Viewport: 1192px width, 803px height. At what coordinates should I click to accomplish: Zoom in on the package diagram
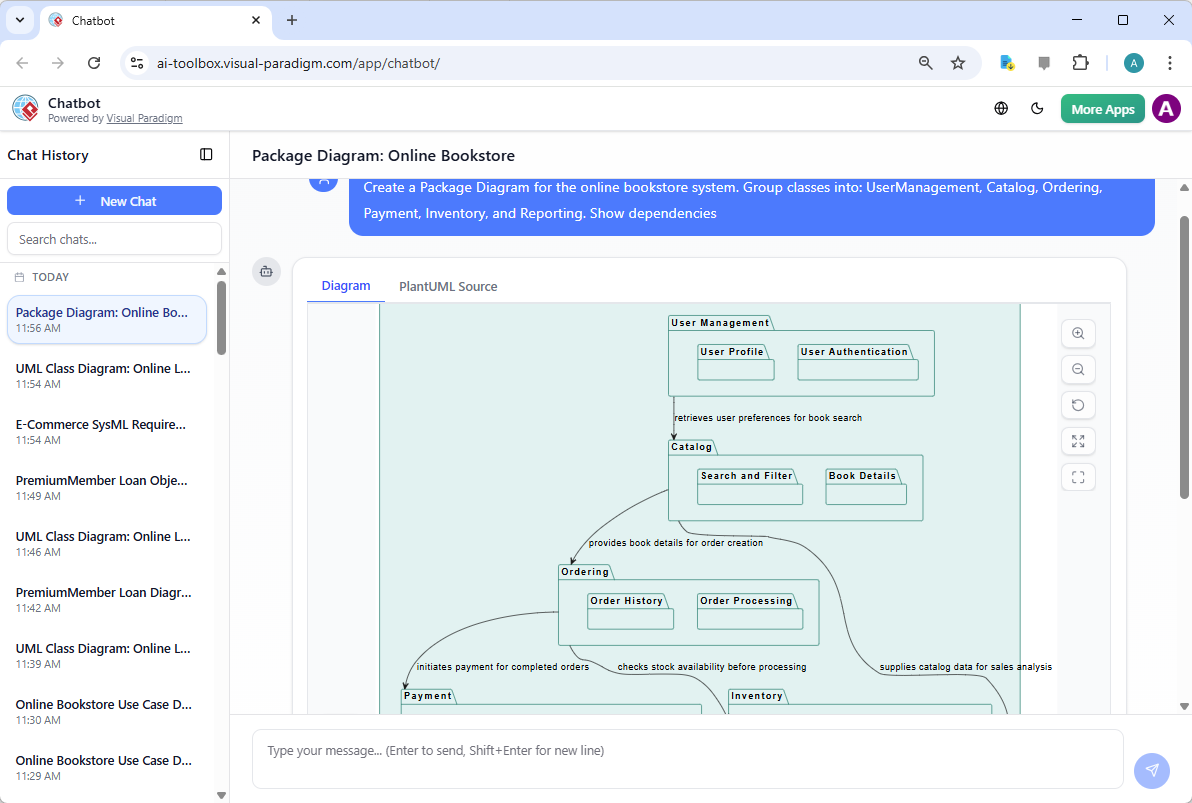(1078, 334)
